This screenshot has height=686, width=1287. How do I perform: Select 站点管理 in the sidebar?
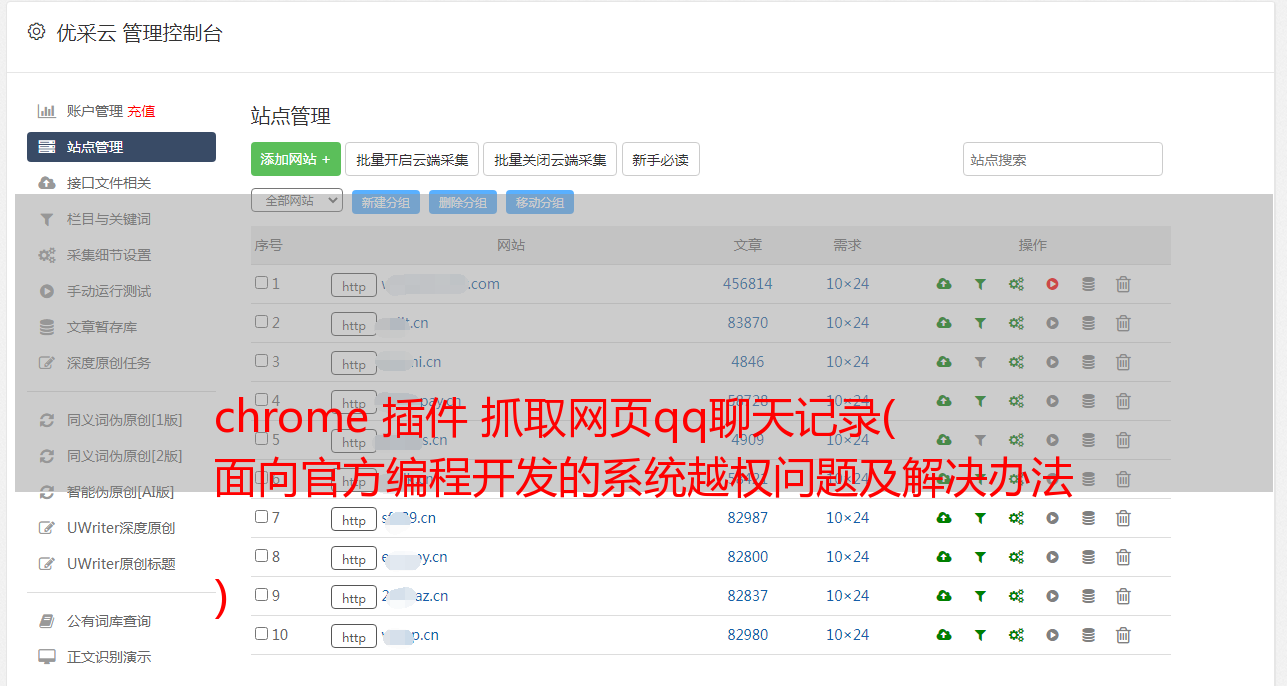coord(121,147)
